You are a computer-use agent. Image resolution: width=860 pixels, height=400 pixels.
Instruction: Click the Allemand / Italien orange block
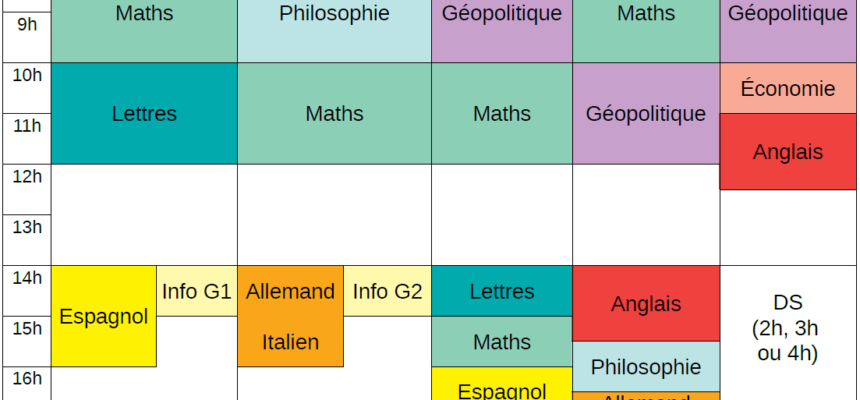click(290, 316)
